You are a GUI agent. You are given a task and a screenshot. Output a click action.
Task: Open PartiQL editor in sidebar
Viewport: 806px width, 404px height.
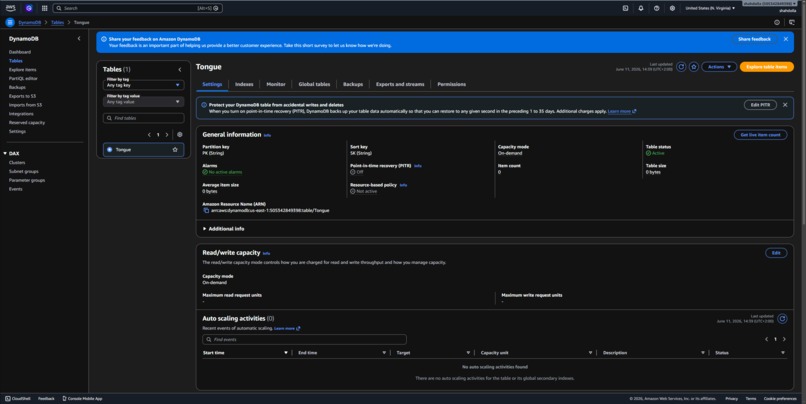pyautogui.click(x=23, y=79)
